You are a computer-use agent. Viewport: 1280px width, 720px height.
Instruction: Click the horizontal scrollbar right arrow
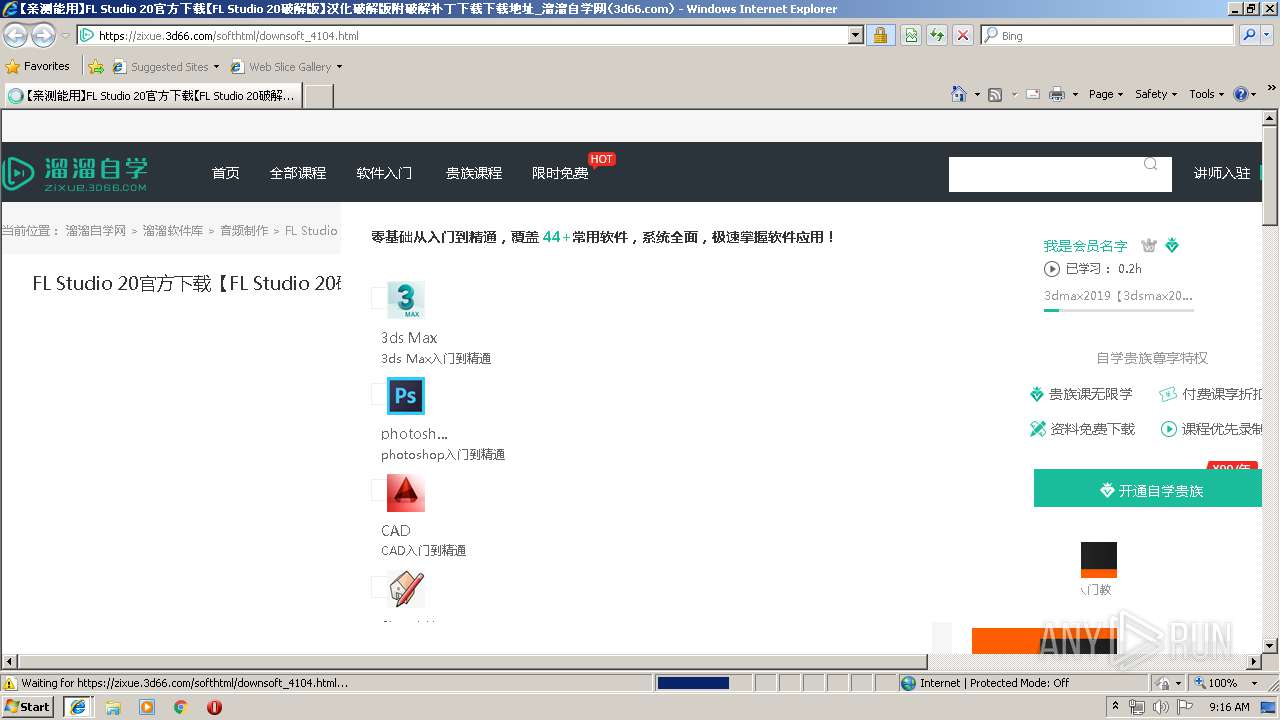tap(1254, 662)
